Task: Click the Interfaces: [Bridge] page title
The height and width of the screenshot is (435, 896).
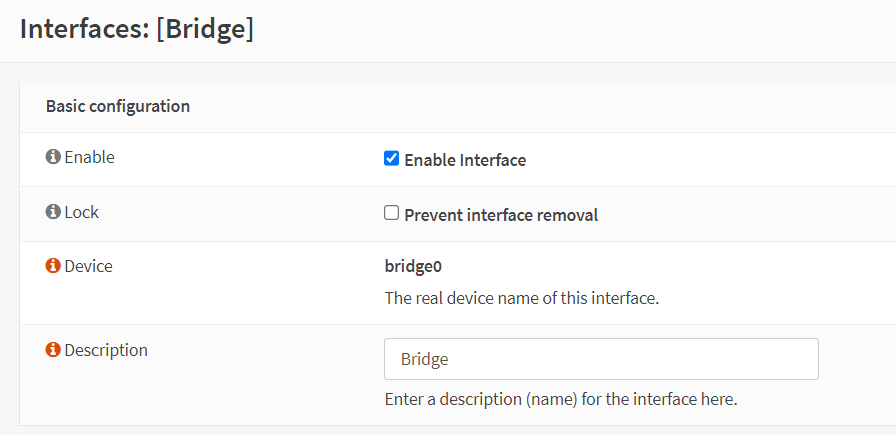Action: pos(137,29)
